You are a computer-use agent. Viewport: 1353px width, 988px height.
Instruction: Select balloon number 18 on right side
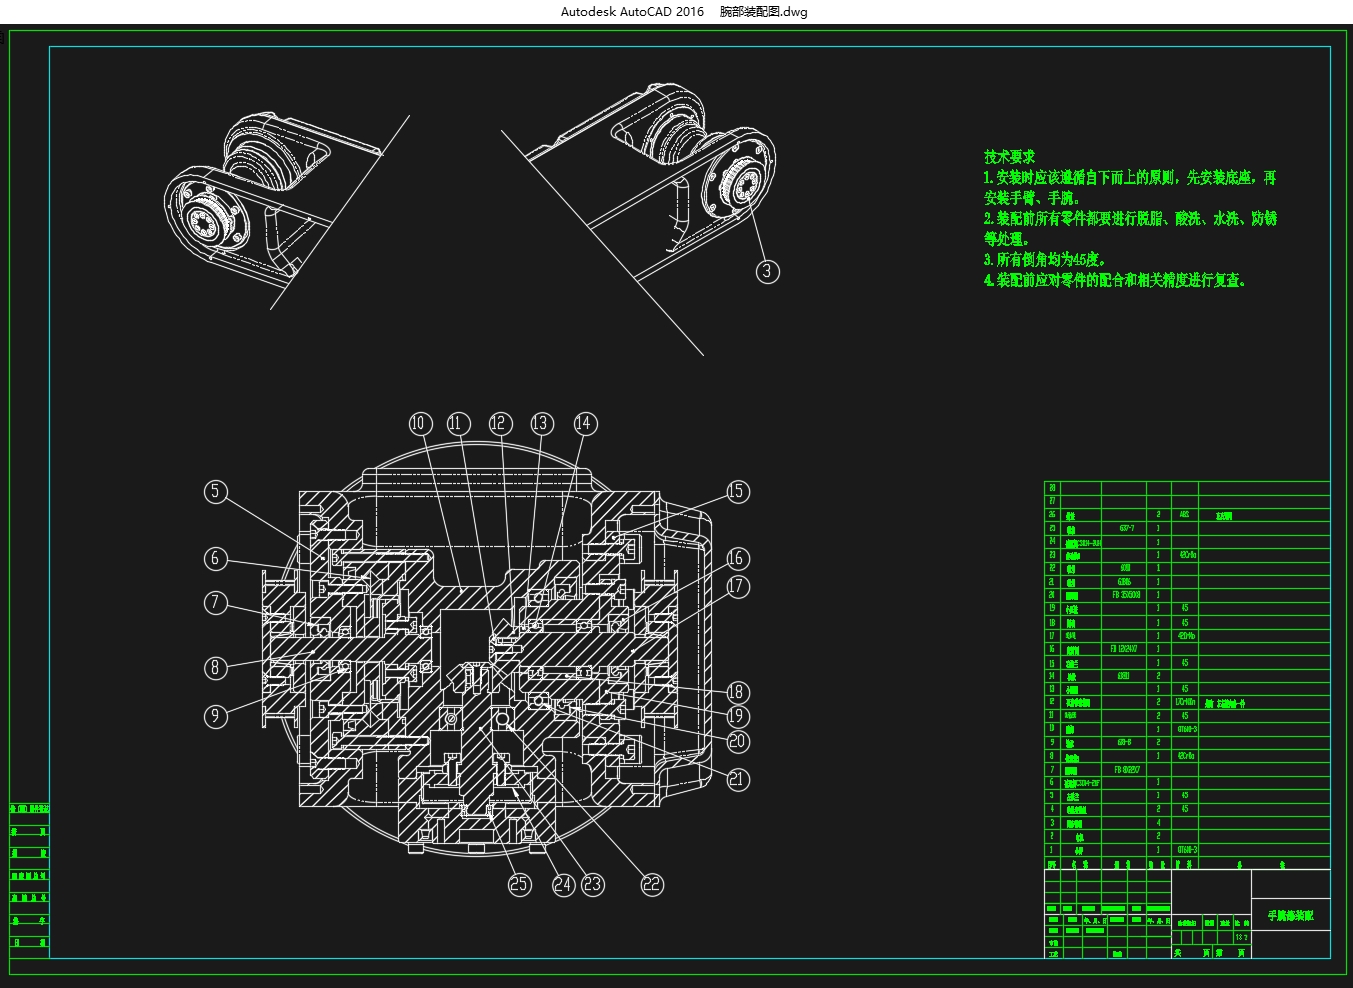pyautogui.click(x=737, y=691)
